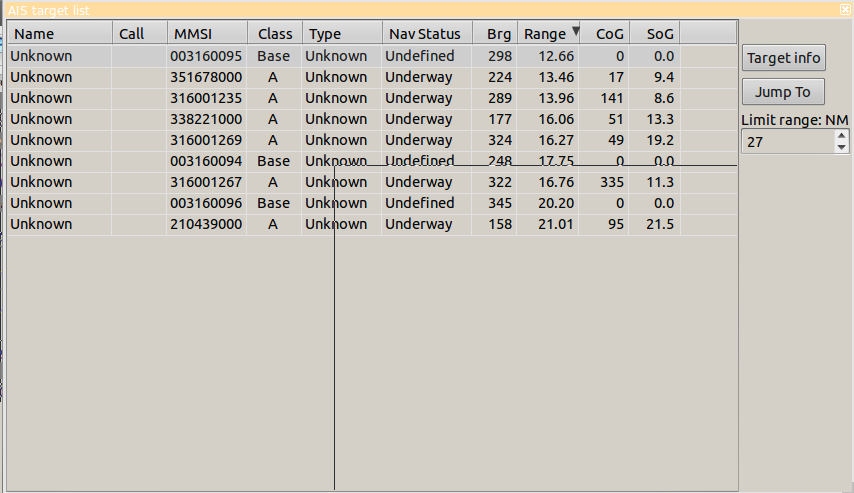Sort by the Class column header
Screen dimensions: 854x493
[275, 34]
